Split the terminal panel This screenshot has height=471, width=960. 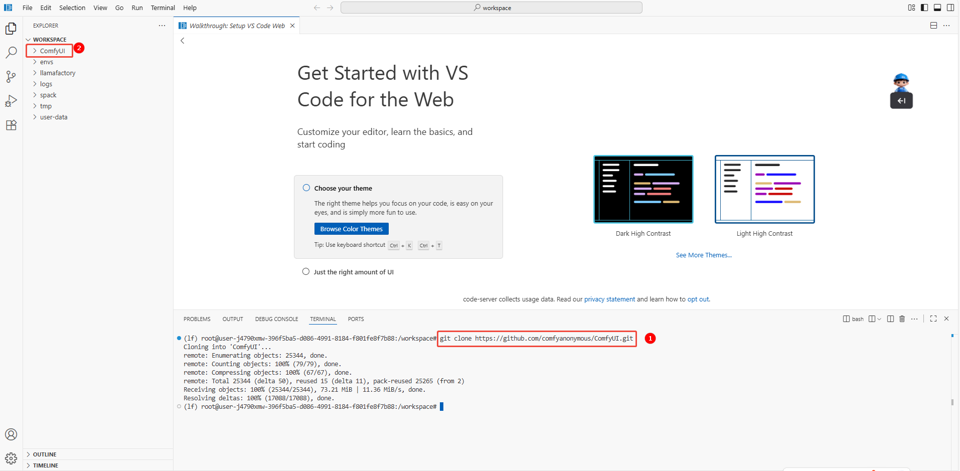tap(890, 319)
